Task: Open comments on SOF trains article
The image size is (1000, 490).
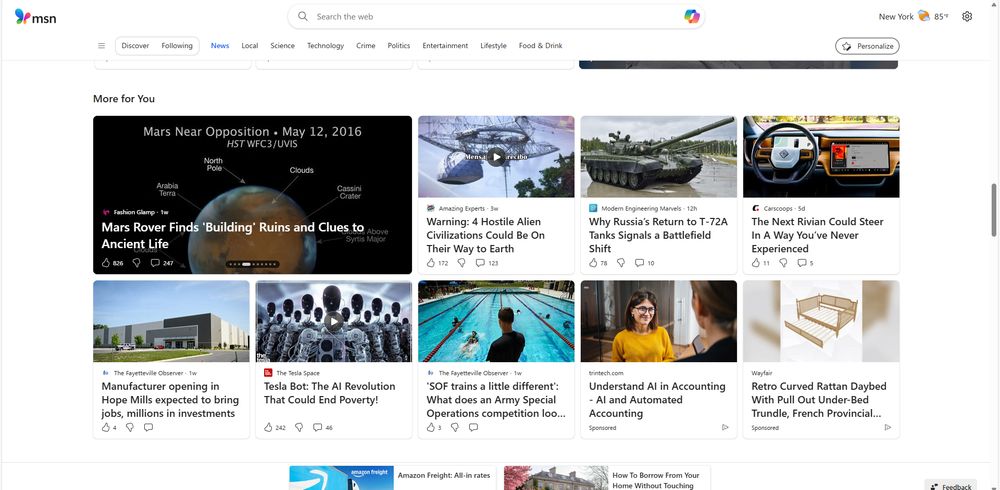Action: tap(473, 427)
